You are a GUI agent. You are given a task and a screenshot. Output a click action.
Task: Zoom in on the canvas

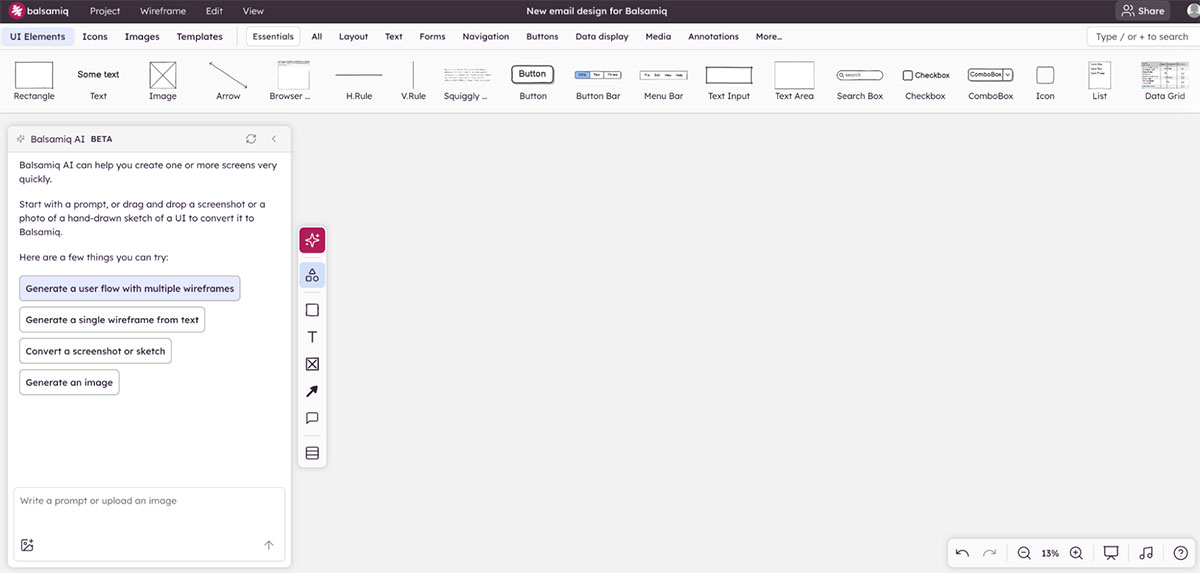(1076, 553)
